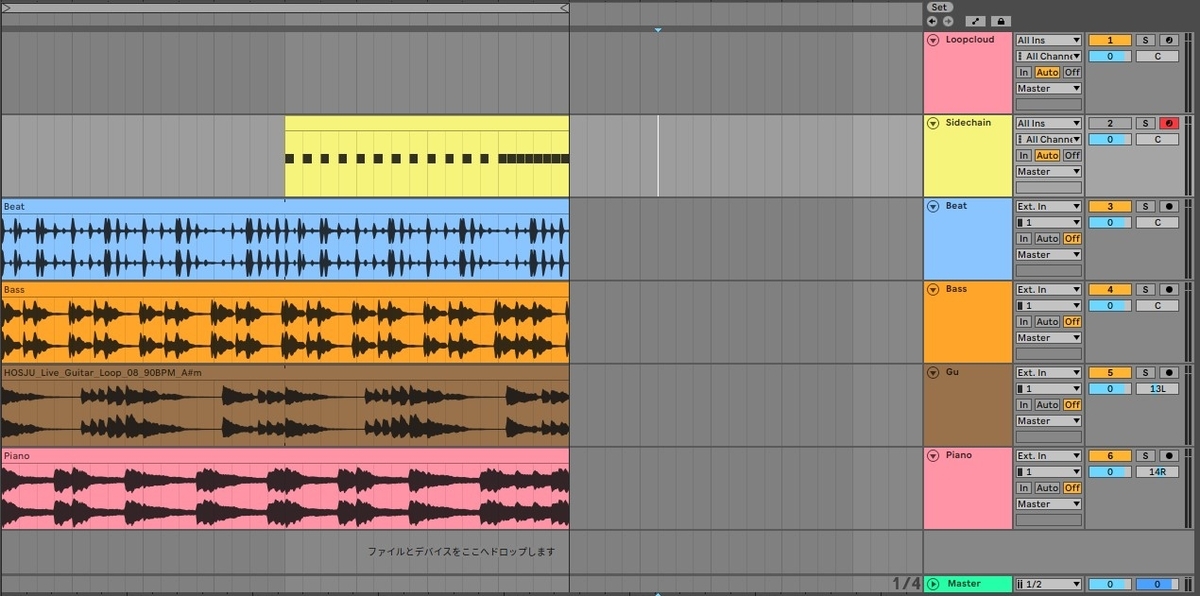This screenshot has height=596, width=1200.
Task: Solo the Gu track
Action: (x=1146, y=372)
